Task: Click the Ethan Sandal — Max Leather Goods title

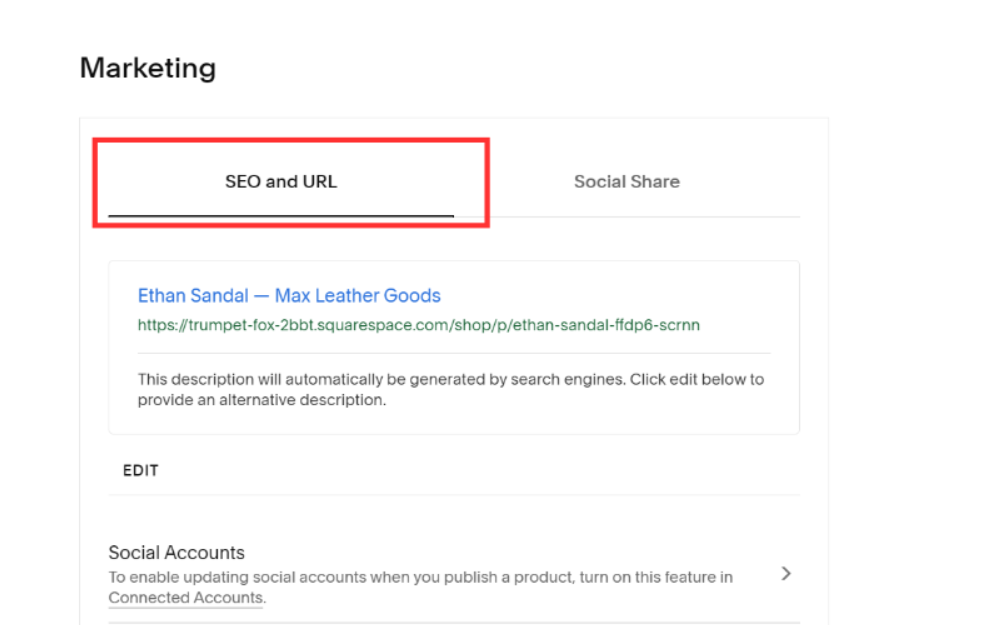Action: 289,296
